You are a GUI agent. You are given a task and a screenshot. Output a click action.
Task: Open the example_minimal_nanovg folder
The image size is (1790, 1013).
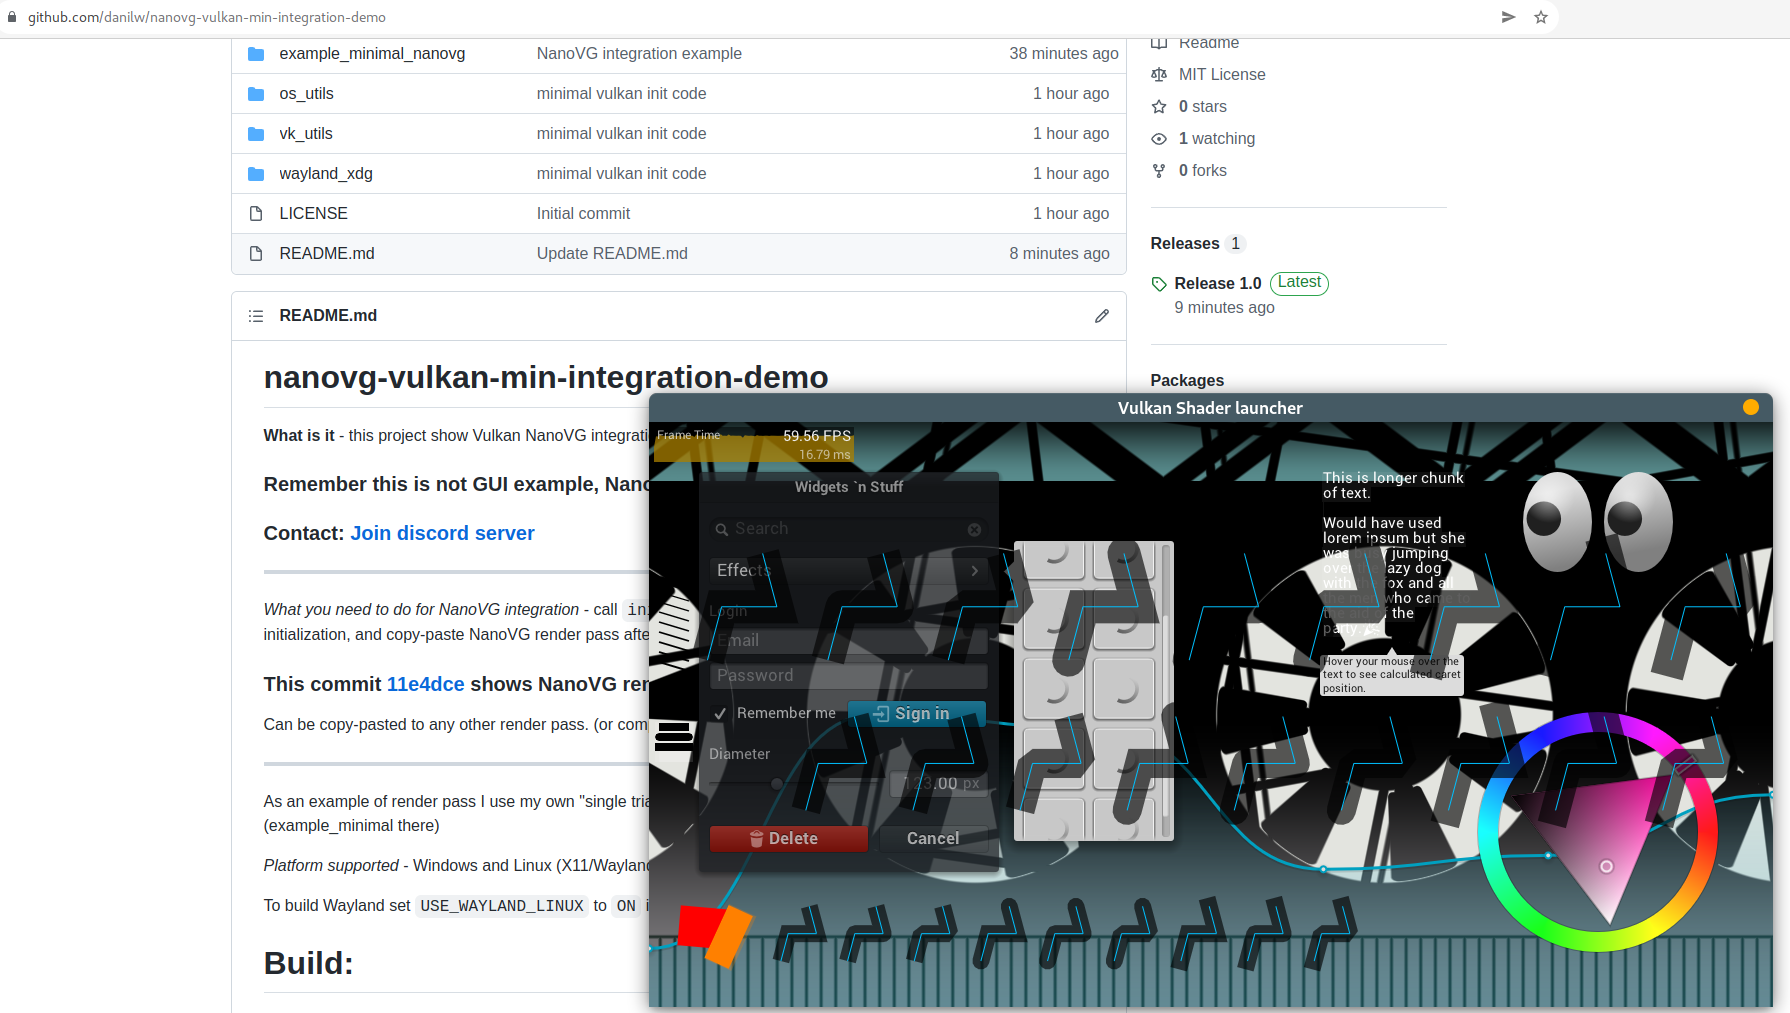pos(372,54)
